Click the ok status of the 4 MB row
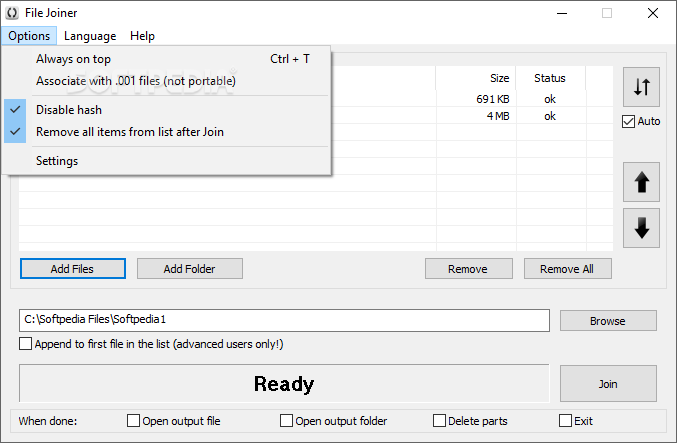Image resolution: width=677 pixels, height=443 pixels. coord(550,116)
